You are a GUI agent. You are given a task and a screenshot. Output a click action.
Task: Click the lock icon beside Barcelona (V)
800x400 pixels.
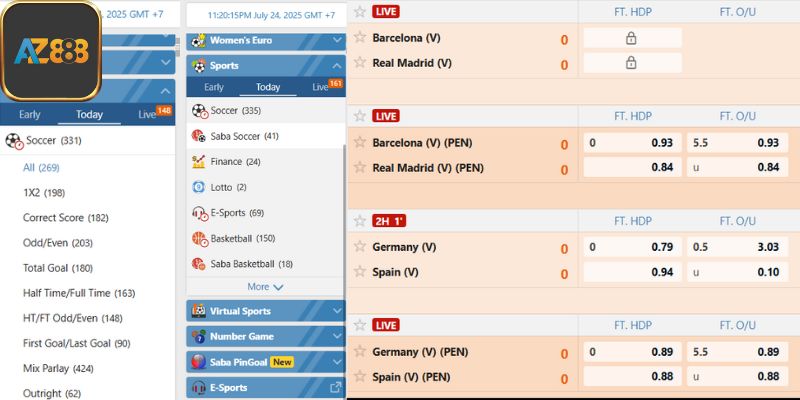pyautogui.click(x=631, y=38)
